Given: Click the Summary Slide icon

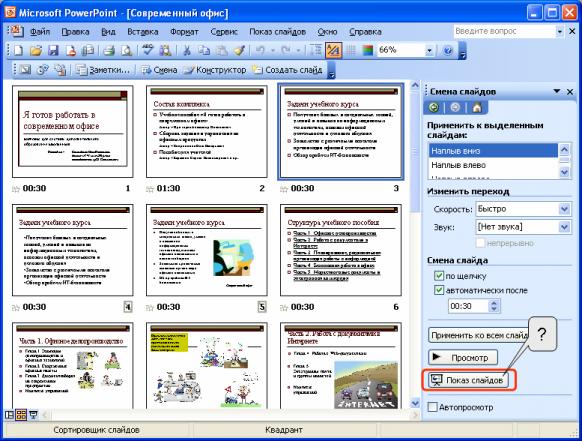Looking at the screenshot, I should coord(60,69).
